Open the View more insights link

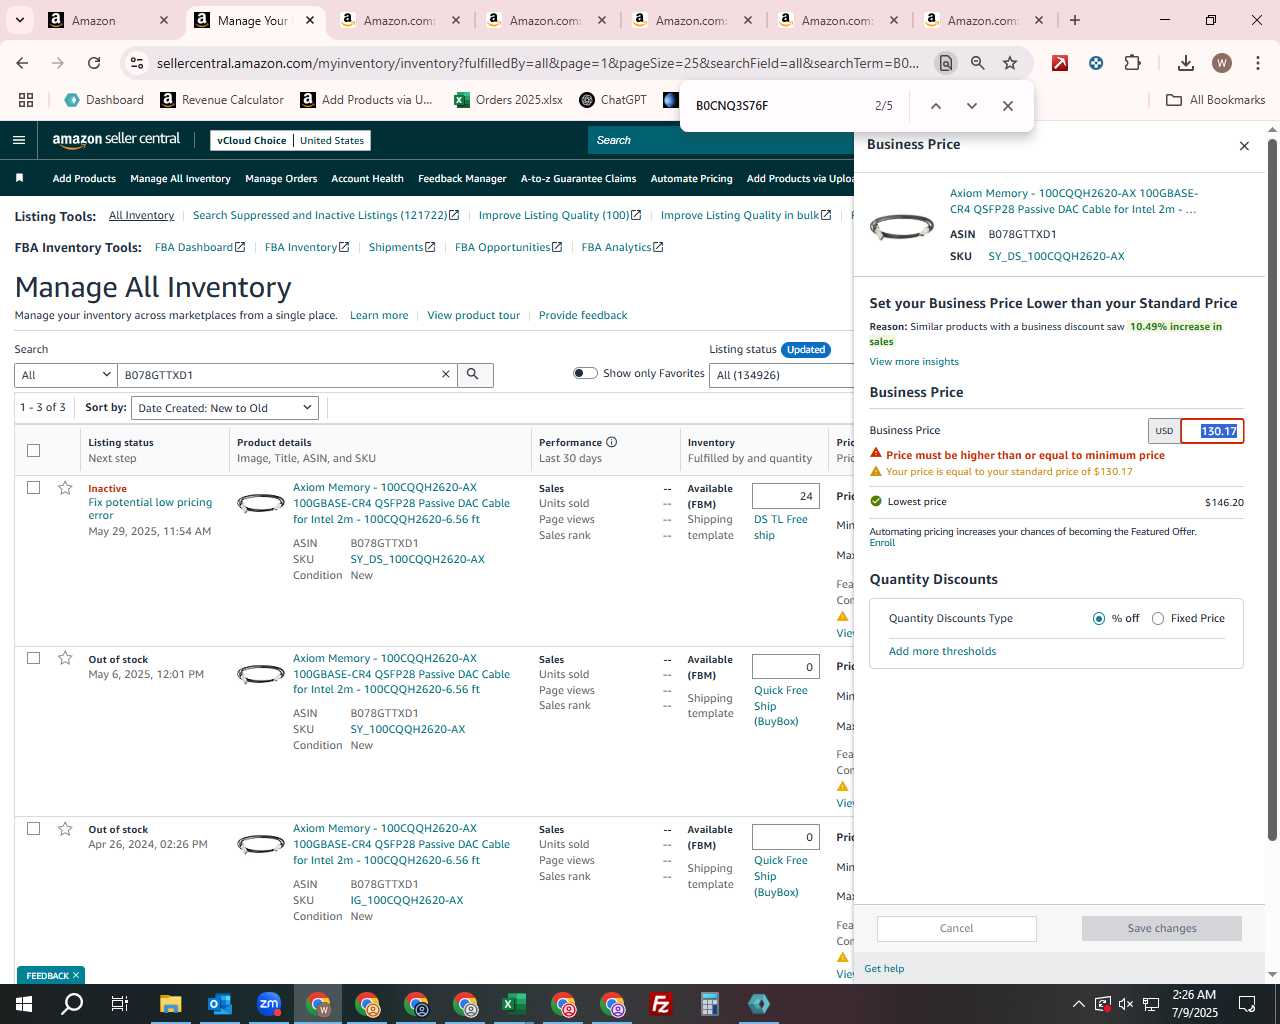point(914,362)
